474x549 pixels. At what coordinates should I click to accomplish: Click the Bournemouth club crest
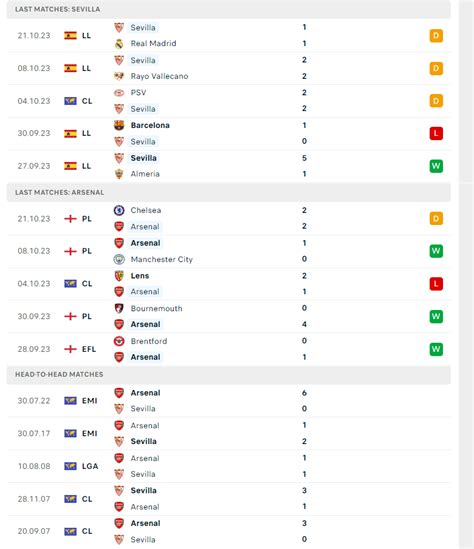pyautogui.click(x=119, y=308)
